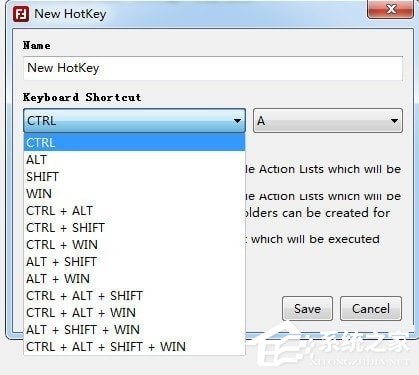Close the New HotKey dialog
The width and height of the screenshot is (419, 375).
[x=390, y=9]
